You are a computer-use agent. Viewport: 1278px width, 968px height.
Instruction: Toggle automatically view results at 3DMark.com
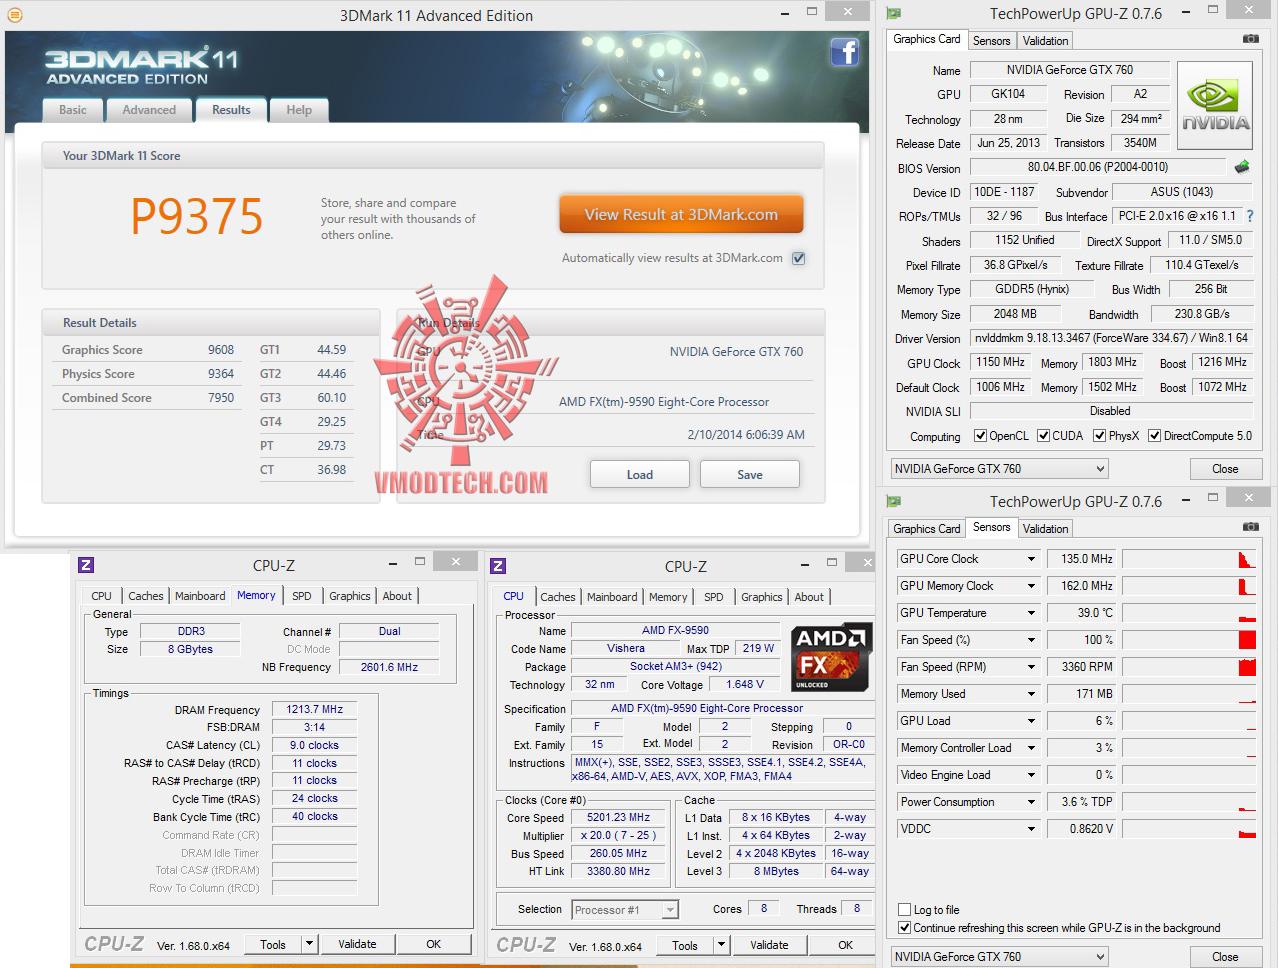798,258
